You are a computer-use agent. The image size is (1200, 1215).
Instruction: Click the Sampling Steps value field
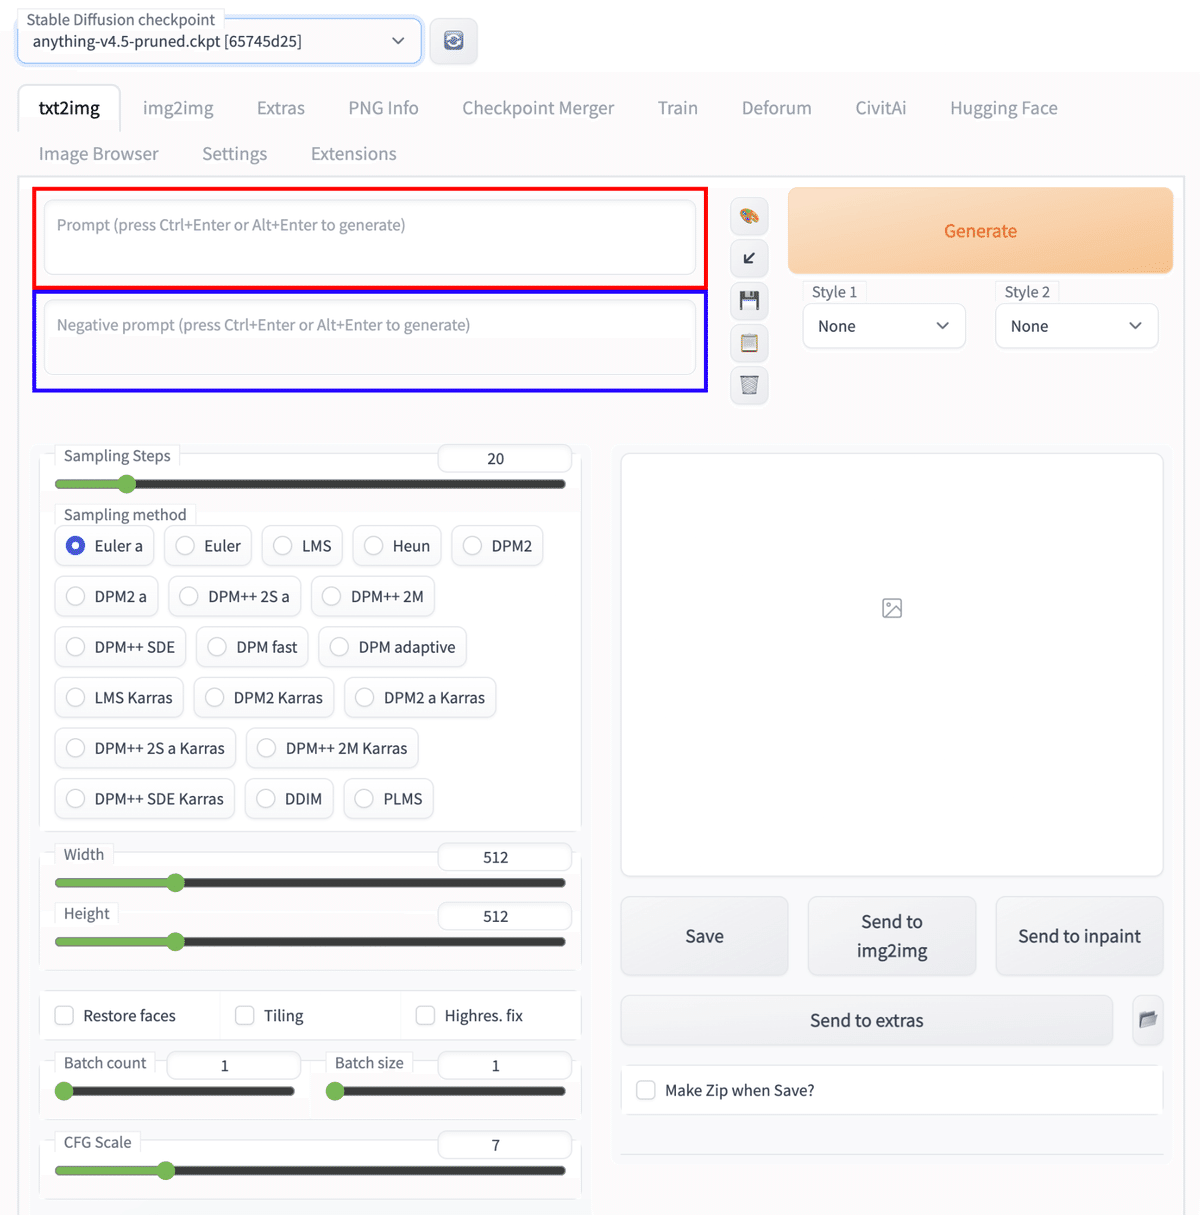pyautogui.click(x=505, y=459)
